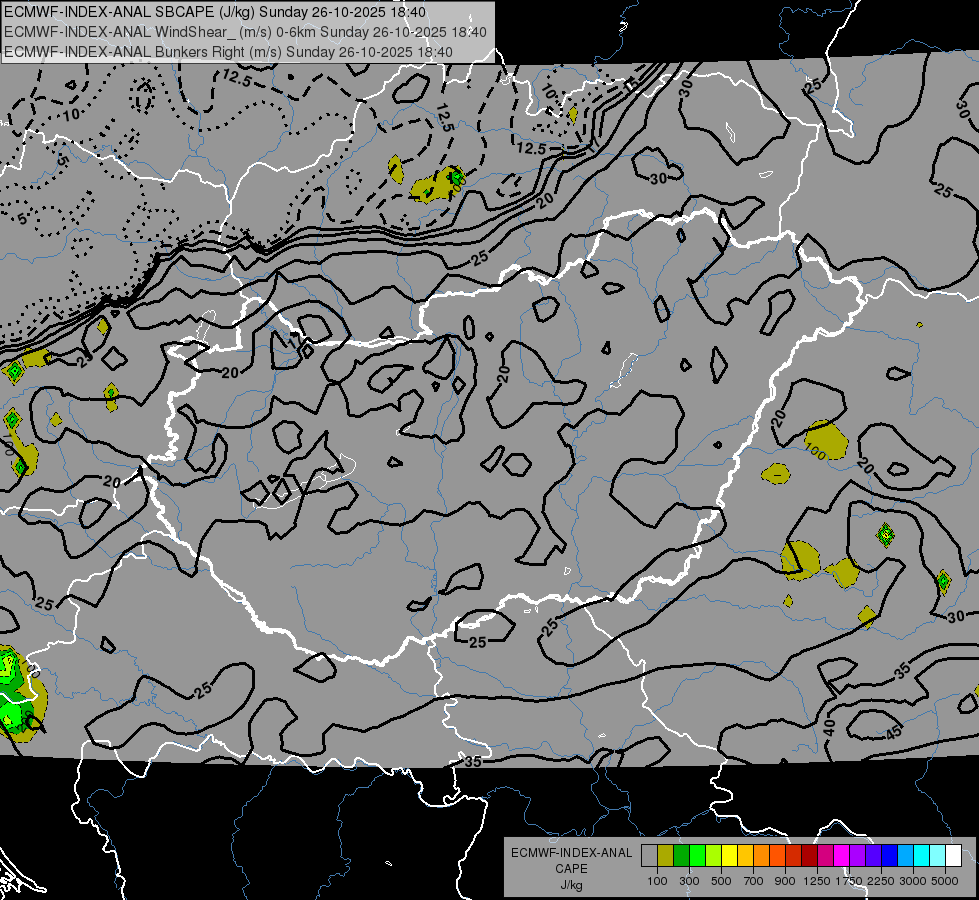The image size is (979, 900).
Task: Click the dark green legend swatch
Action: (681, 856)
